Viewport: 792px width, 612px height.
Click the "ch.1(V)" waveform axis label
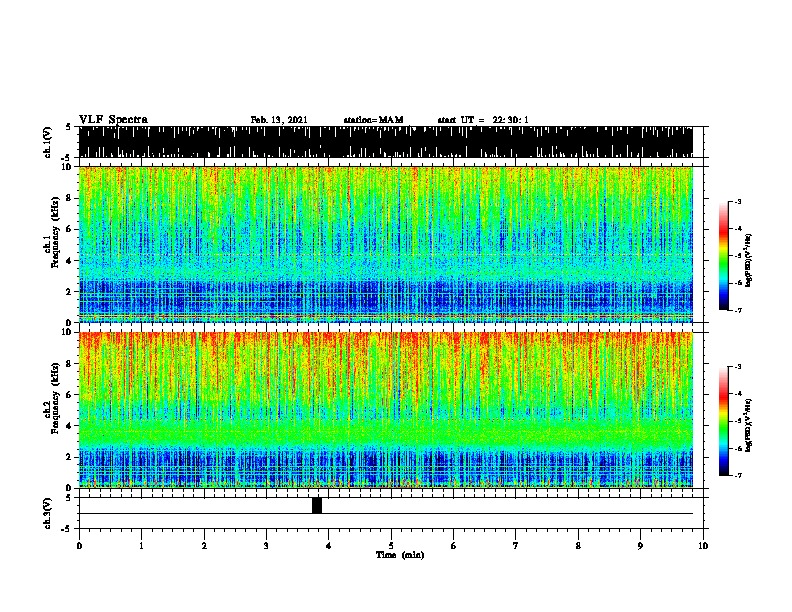[47, 142]
